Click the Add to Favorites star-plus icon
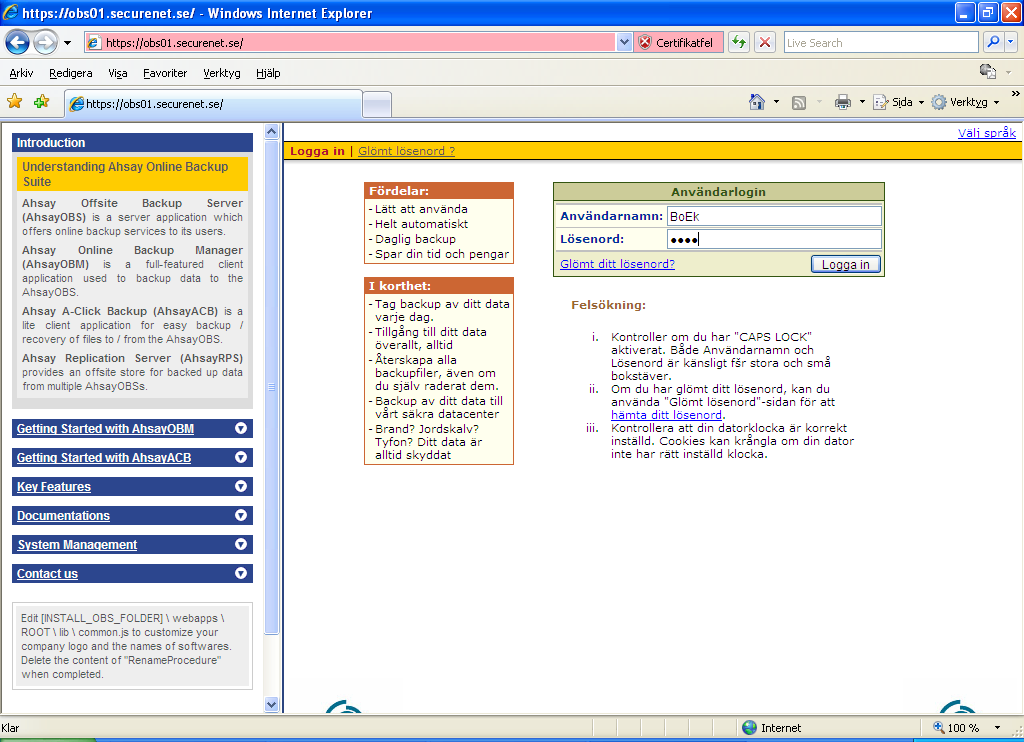Viewport: 1024px width, 742px height. click(42, 102)
